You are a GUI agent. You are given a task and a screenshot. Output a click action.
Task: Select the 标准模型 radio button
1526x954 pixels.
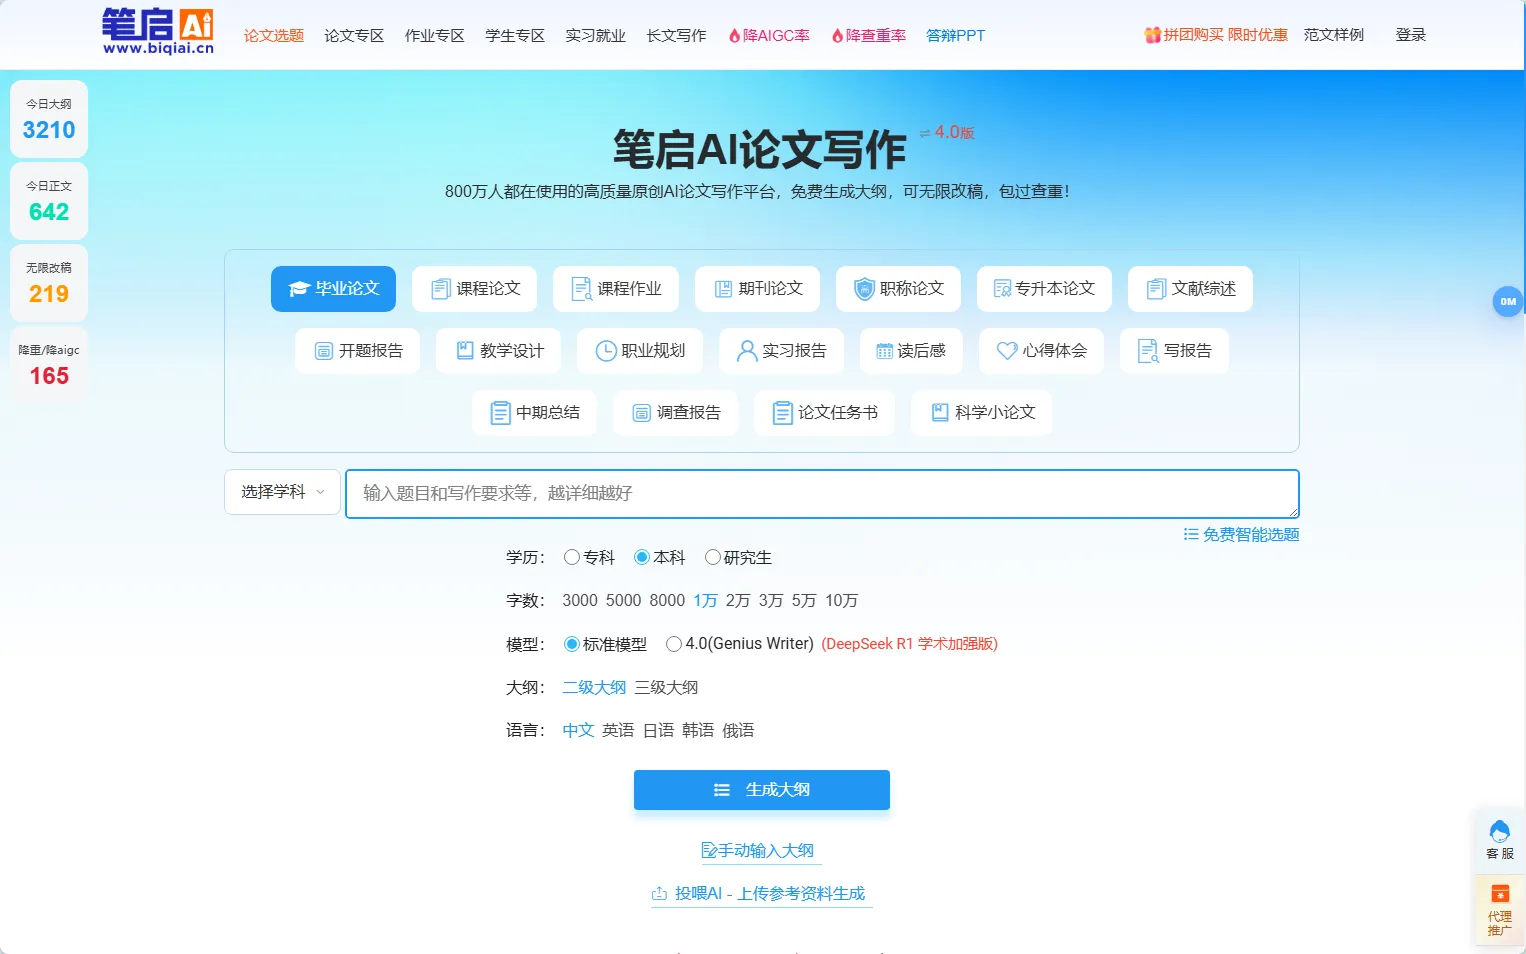pyautogui.click(x=572, y=644)
